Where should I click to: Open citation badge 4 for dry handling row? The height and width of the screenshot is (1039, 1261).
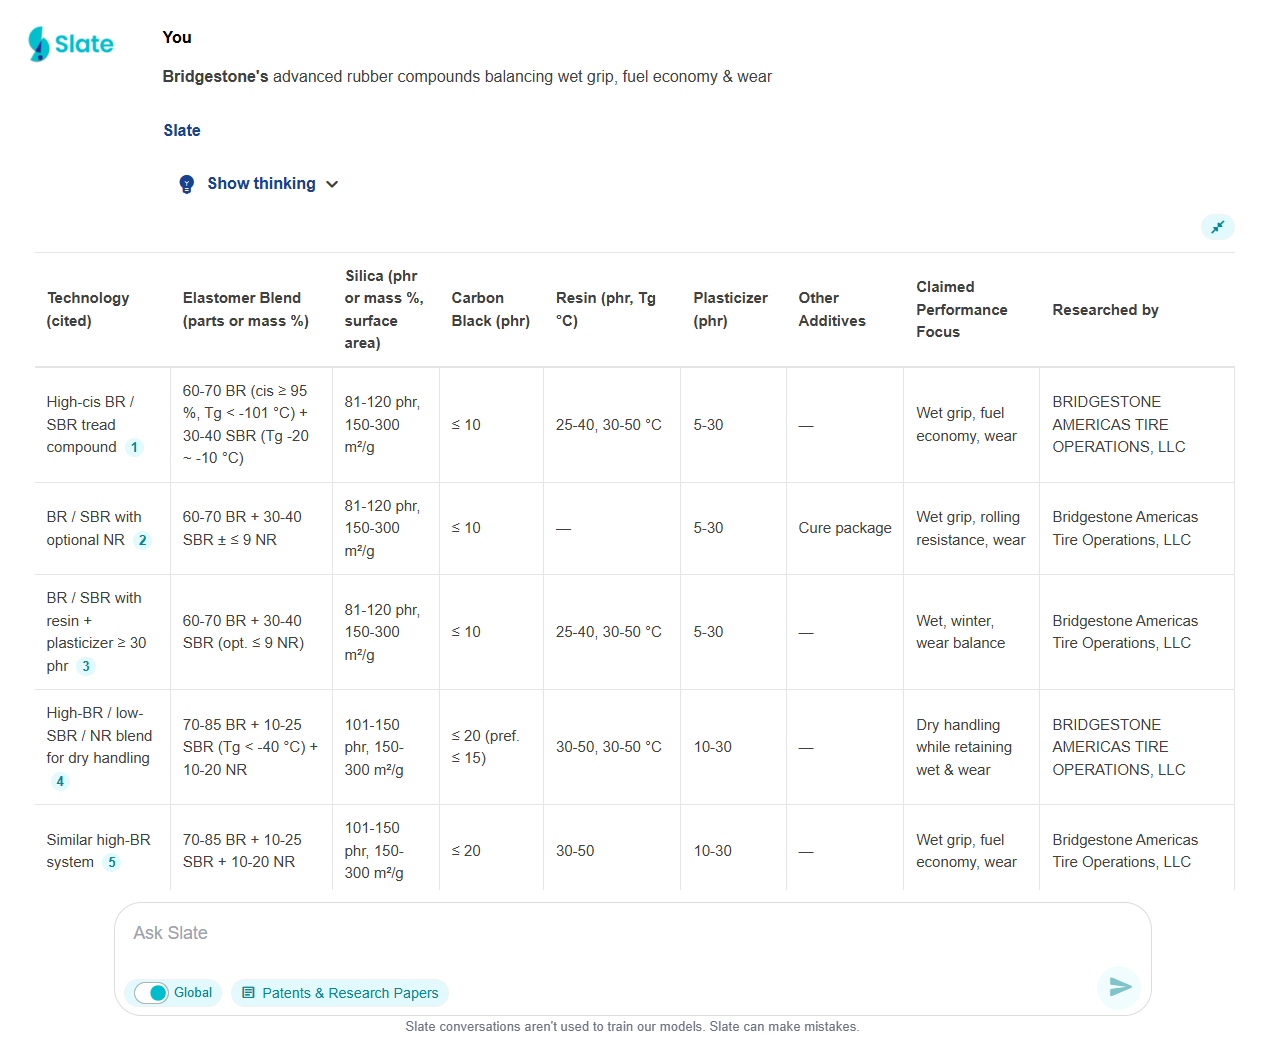60,781
